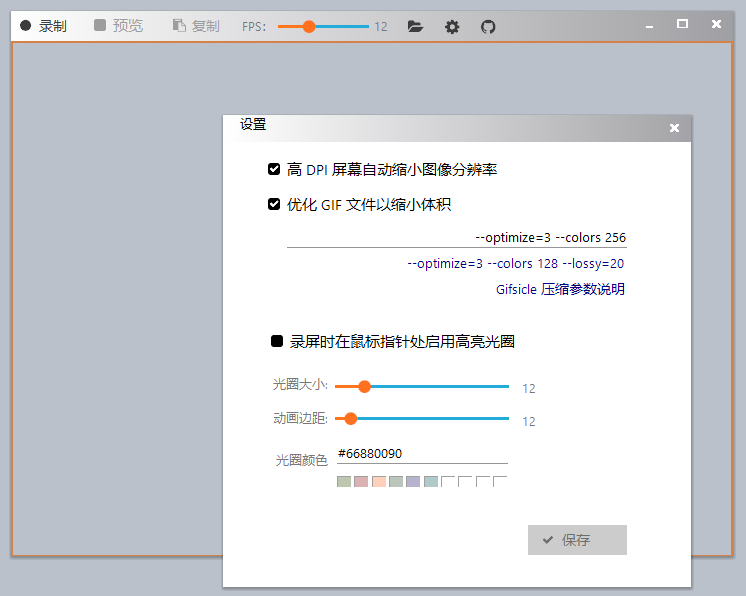Maximize the recorder window
Image resolution: width=746 pixels, height=596 pixels.
[682, 24]
